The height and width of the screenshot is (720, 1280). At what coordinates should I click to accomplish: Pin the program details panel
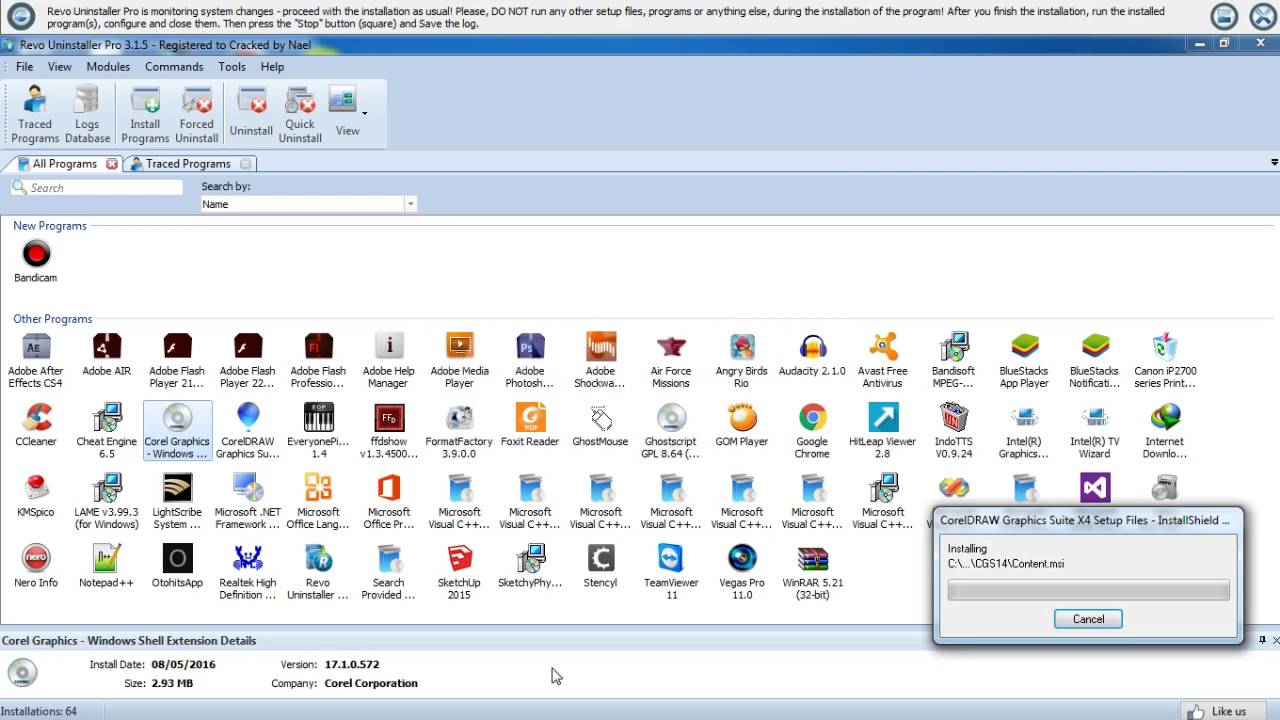tap(1262, 640)
